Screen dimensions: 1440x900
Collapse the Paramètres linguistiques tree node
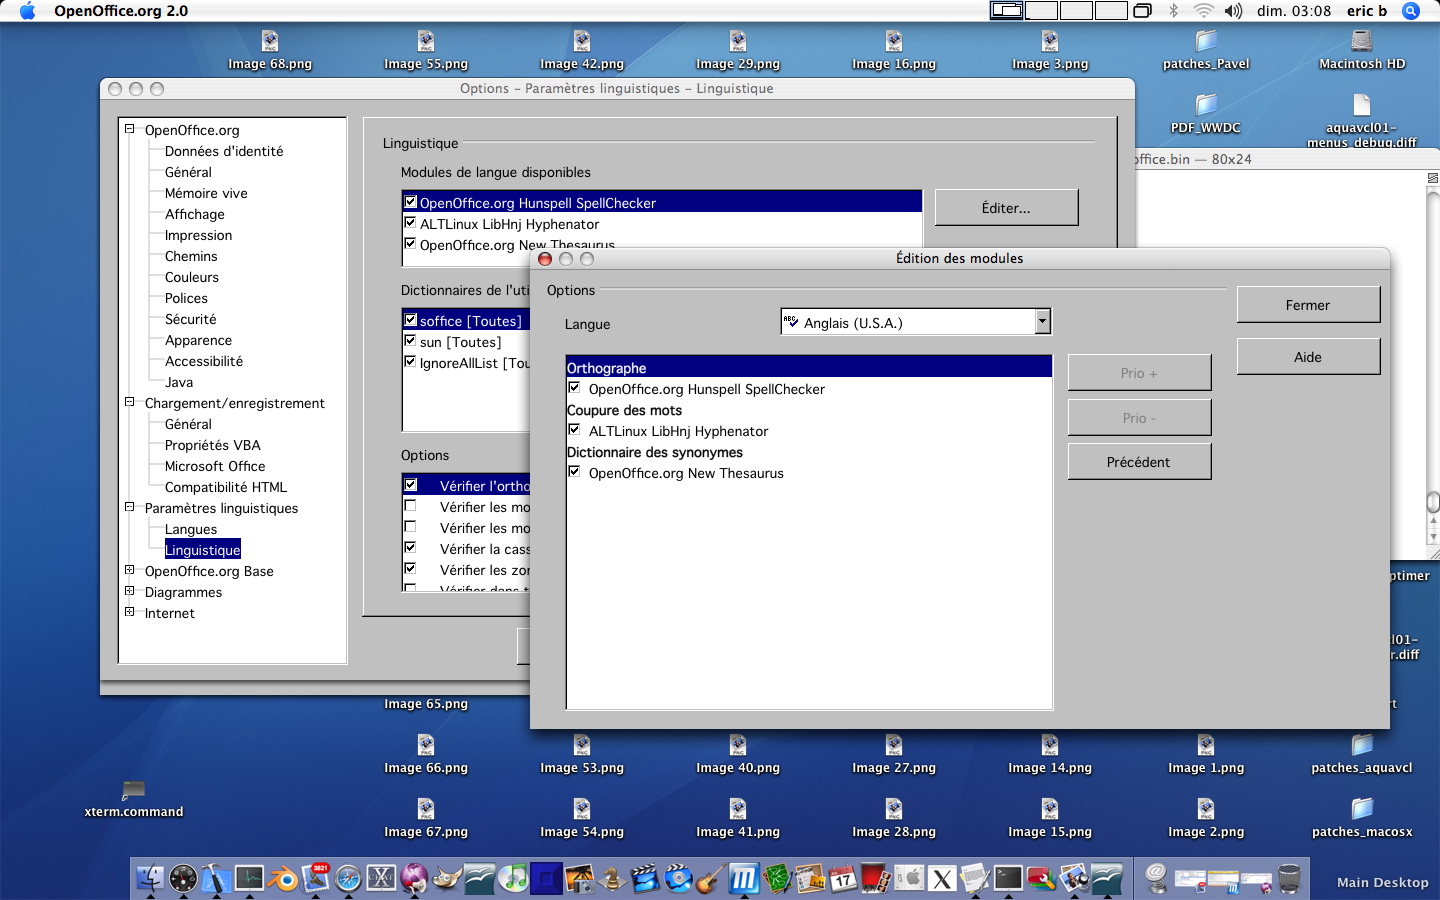tap(129, 507)
